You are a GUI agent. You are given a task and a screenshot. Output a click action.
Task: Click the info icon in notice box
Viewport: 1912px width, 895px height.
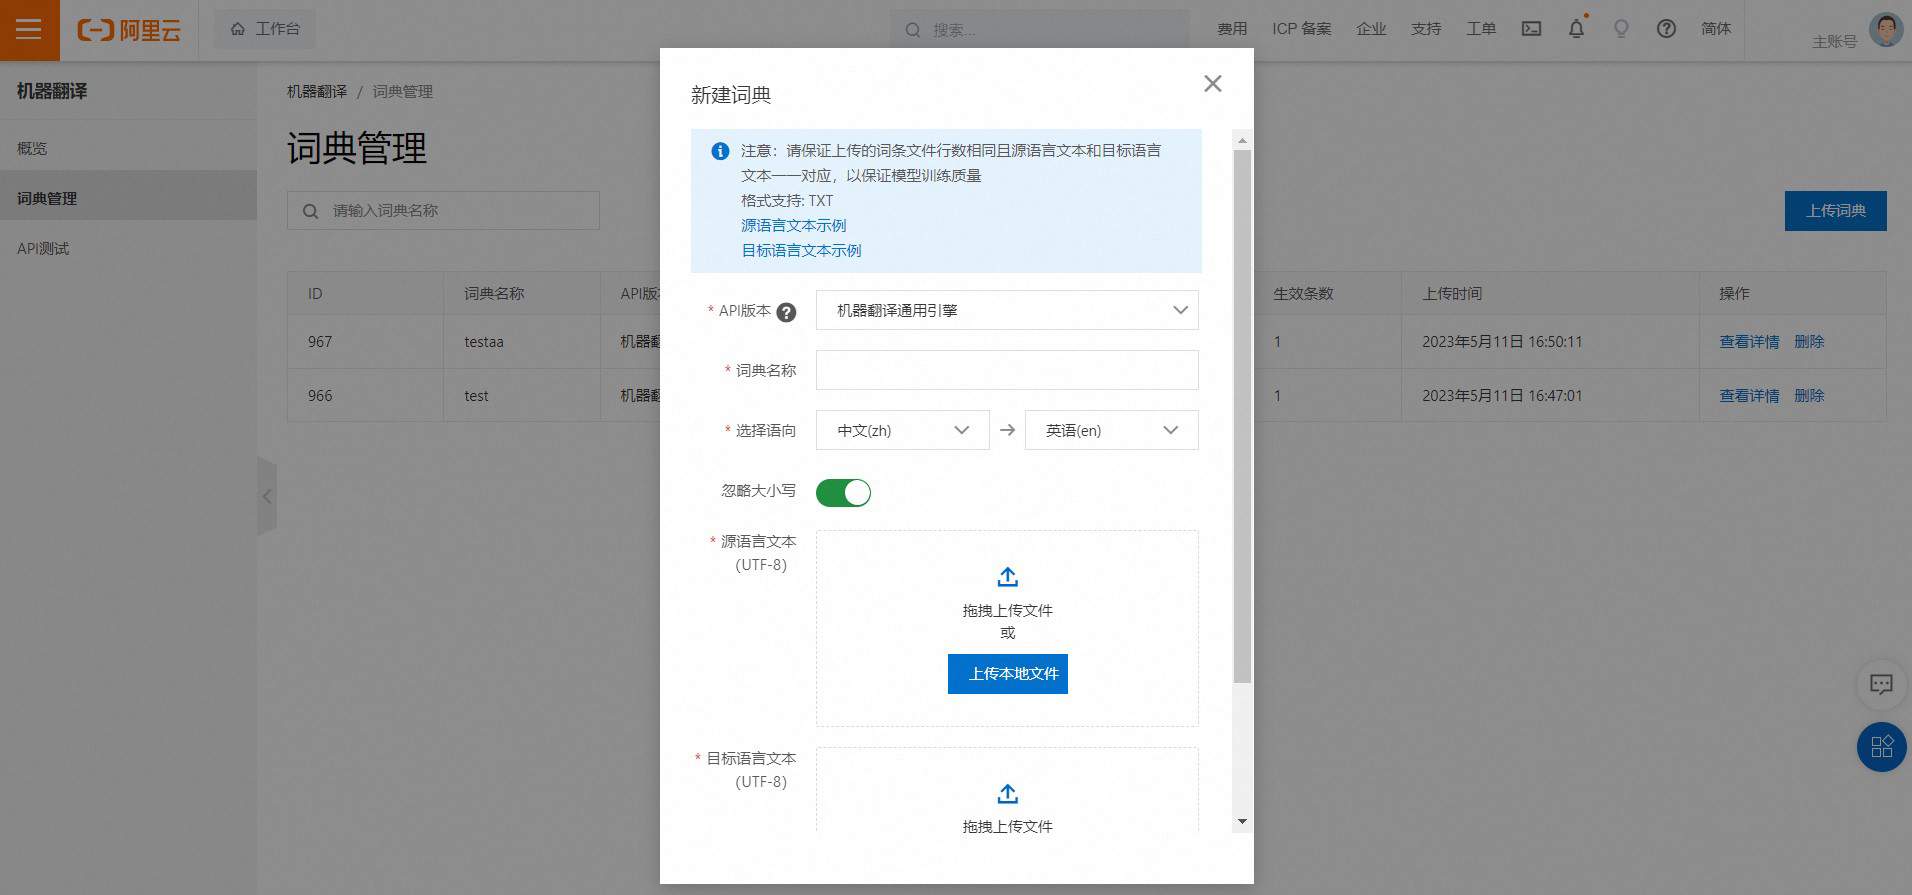[720, 151]
